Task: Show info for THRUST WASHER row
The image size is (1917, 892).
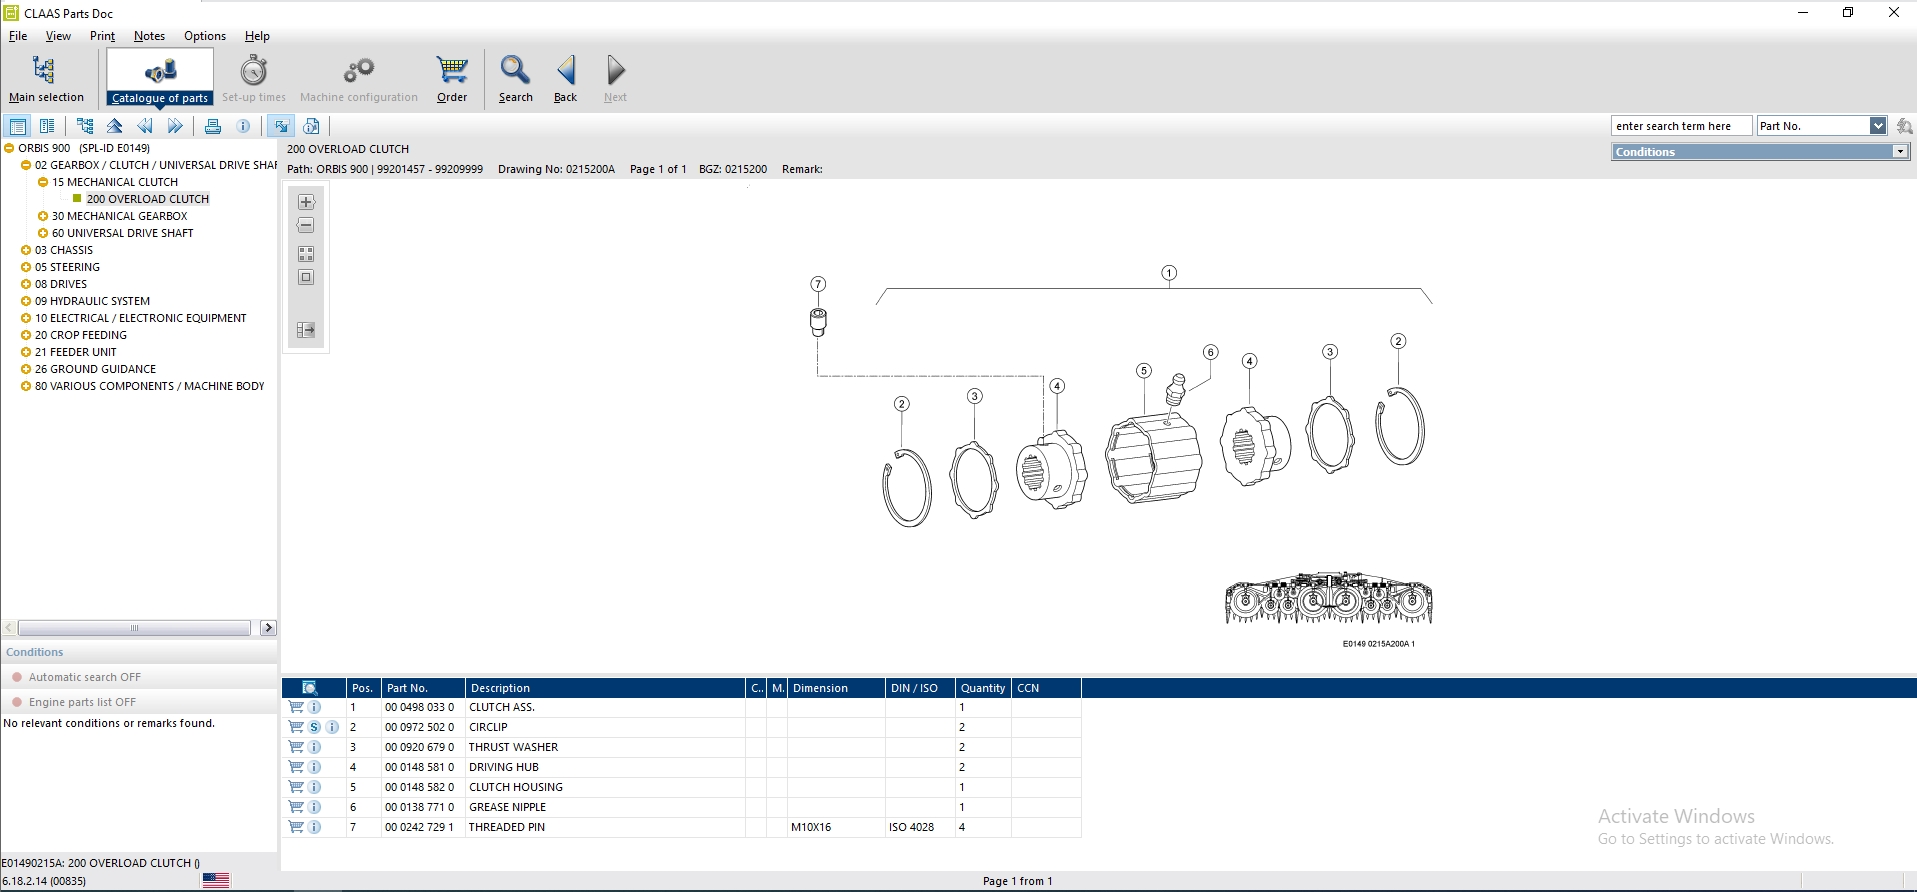Action: [x=314, y=747]
